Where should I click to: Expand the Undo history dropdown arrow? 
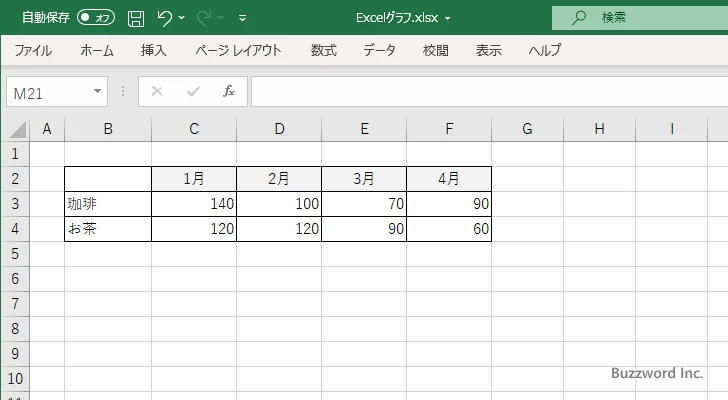click(x=182, y=17)
